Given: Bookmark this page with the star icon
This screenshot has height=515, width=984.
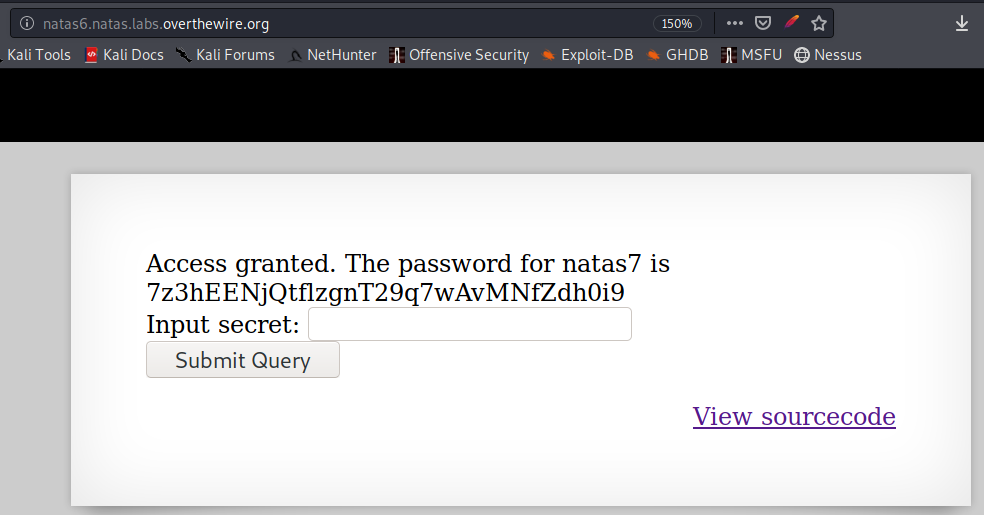Looking at the screenshot, I should pos(819,24).
